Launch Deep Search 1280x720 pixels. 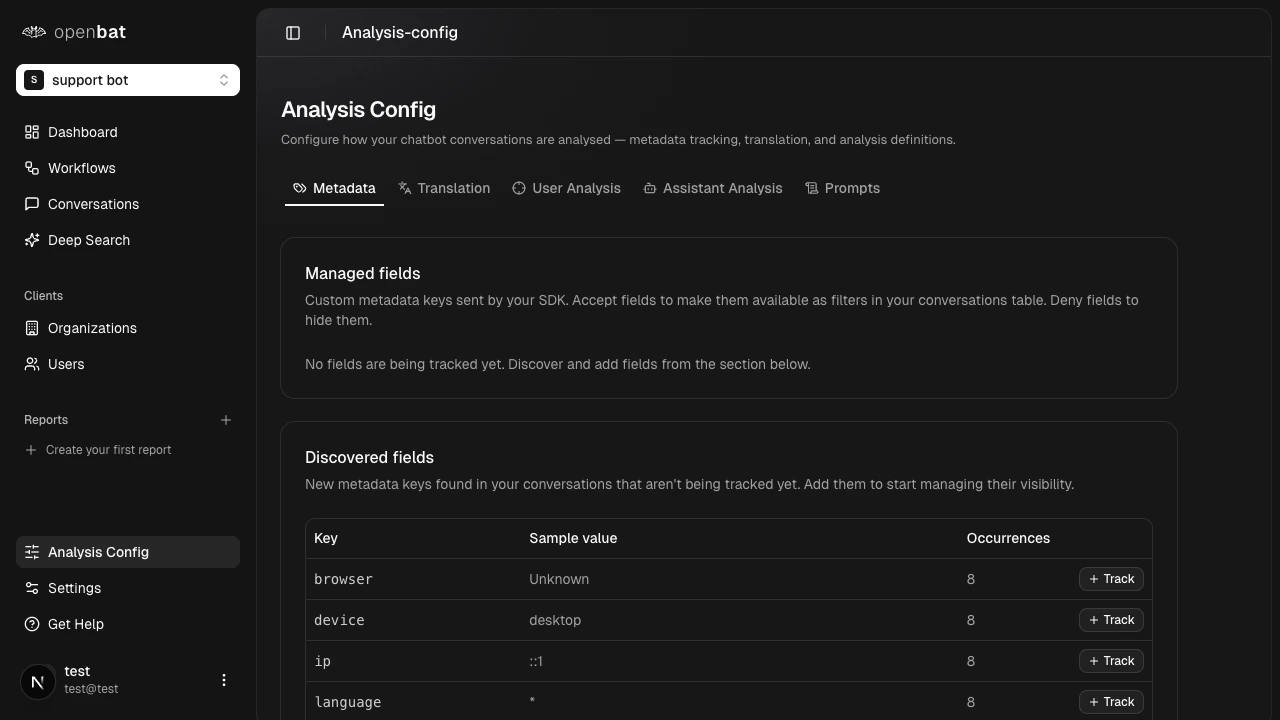[88, 240]
